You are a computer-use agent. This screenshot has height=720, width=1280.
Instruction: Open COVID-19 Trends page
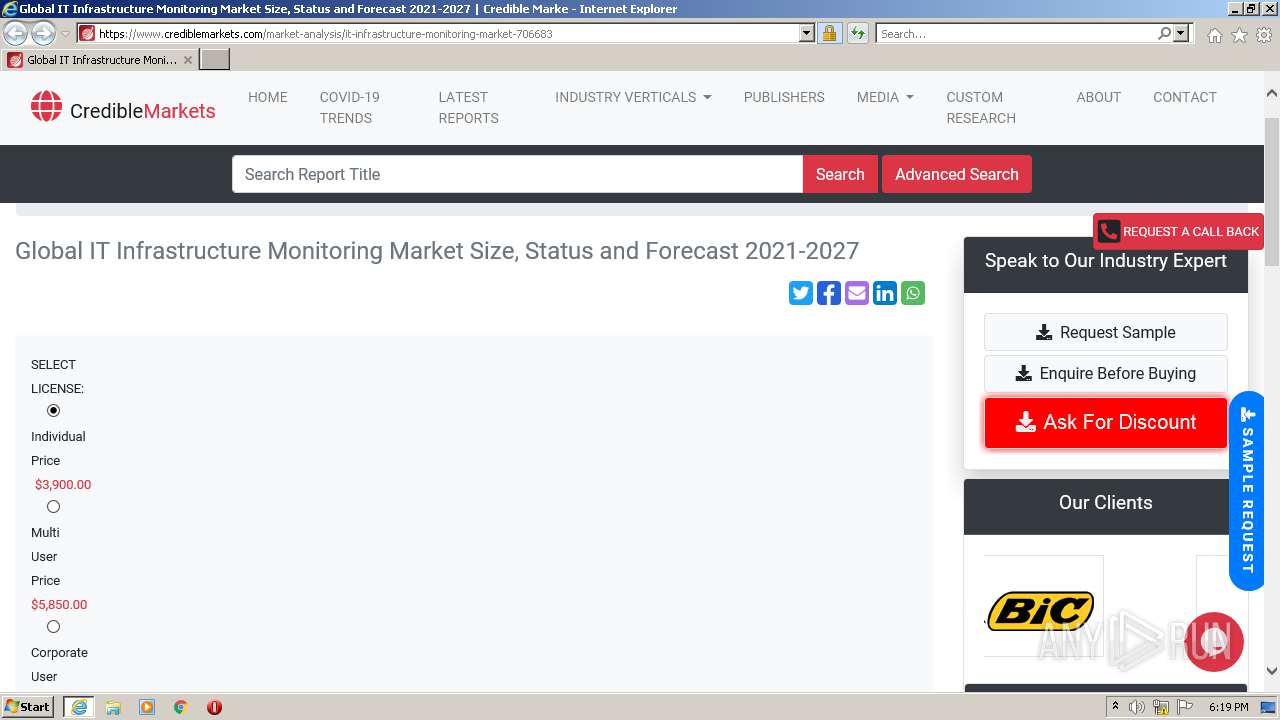pyautogui.click(x=350, y=107)
